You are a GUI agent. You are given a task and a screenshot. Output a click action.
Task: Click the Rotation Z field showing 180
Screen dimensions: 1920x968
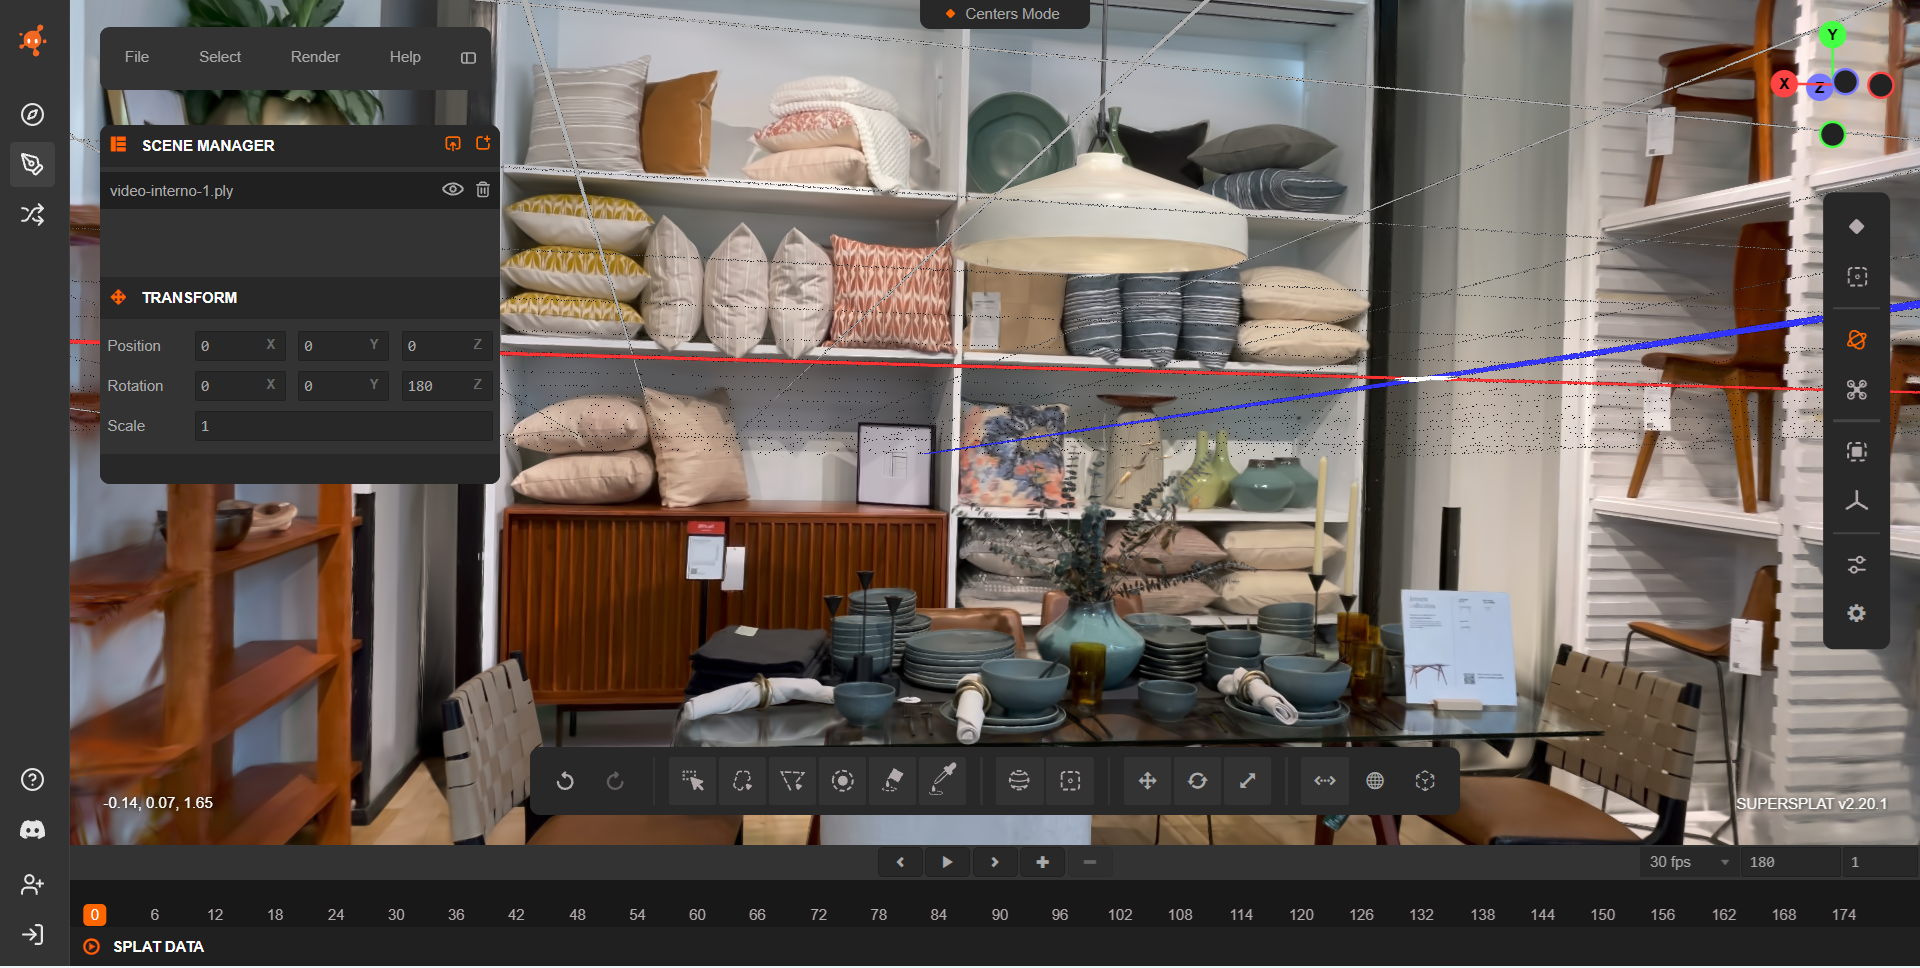point(446,386)
